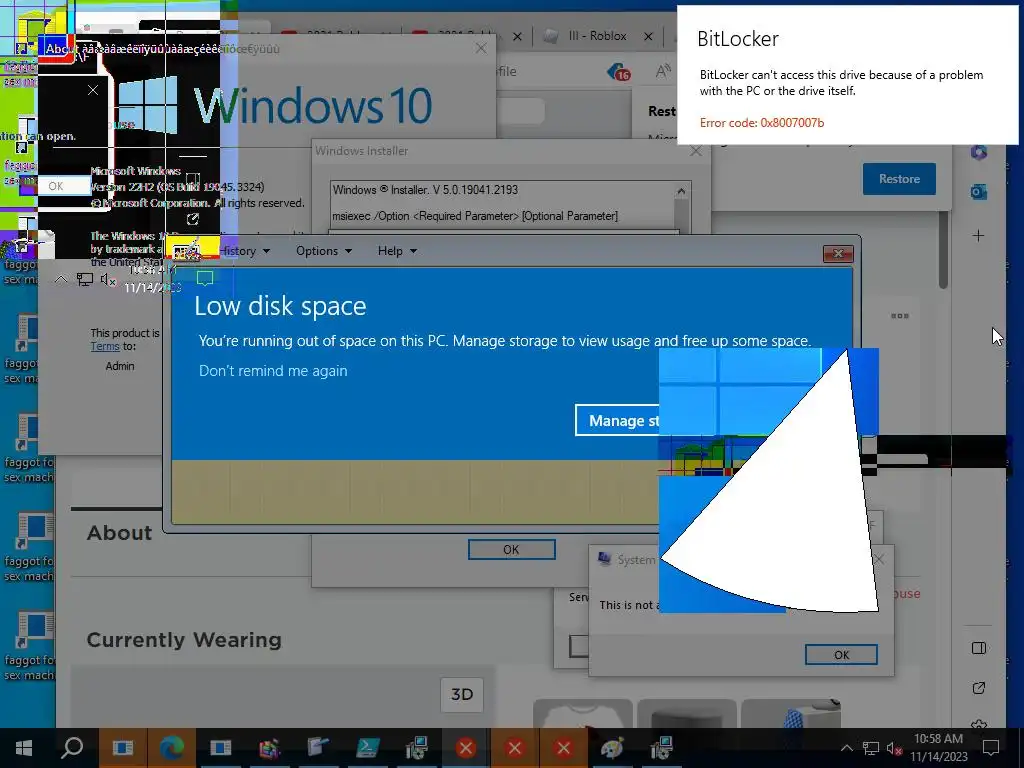Click red close button beside Help menu

click(x=838, y=253)
